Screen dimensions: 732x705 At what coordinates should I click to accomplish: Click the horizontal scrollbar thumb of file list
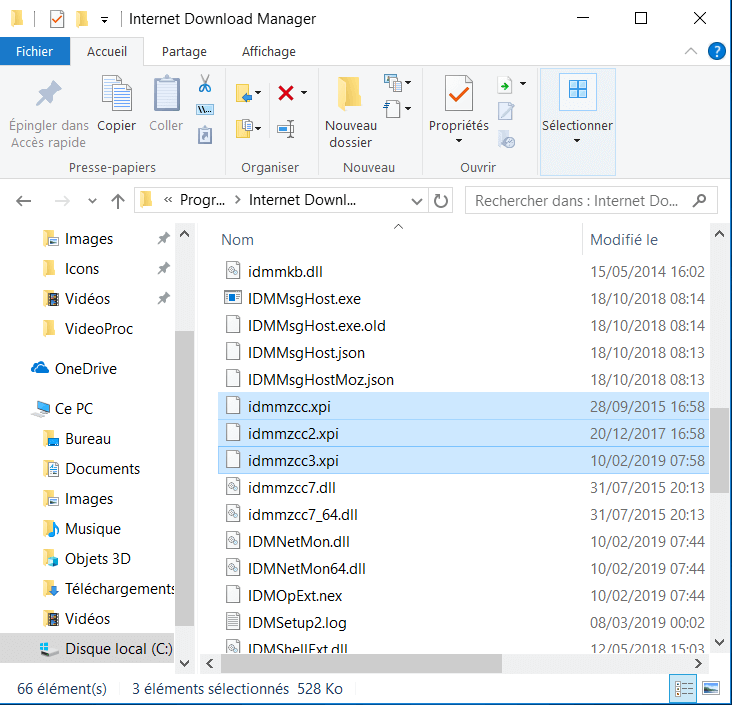click(361, 663)
